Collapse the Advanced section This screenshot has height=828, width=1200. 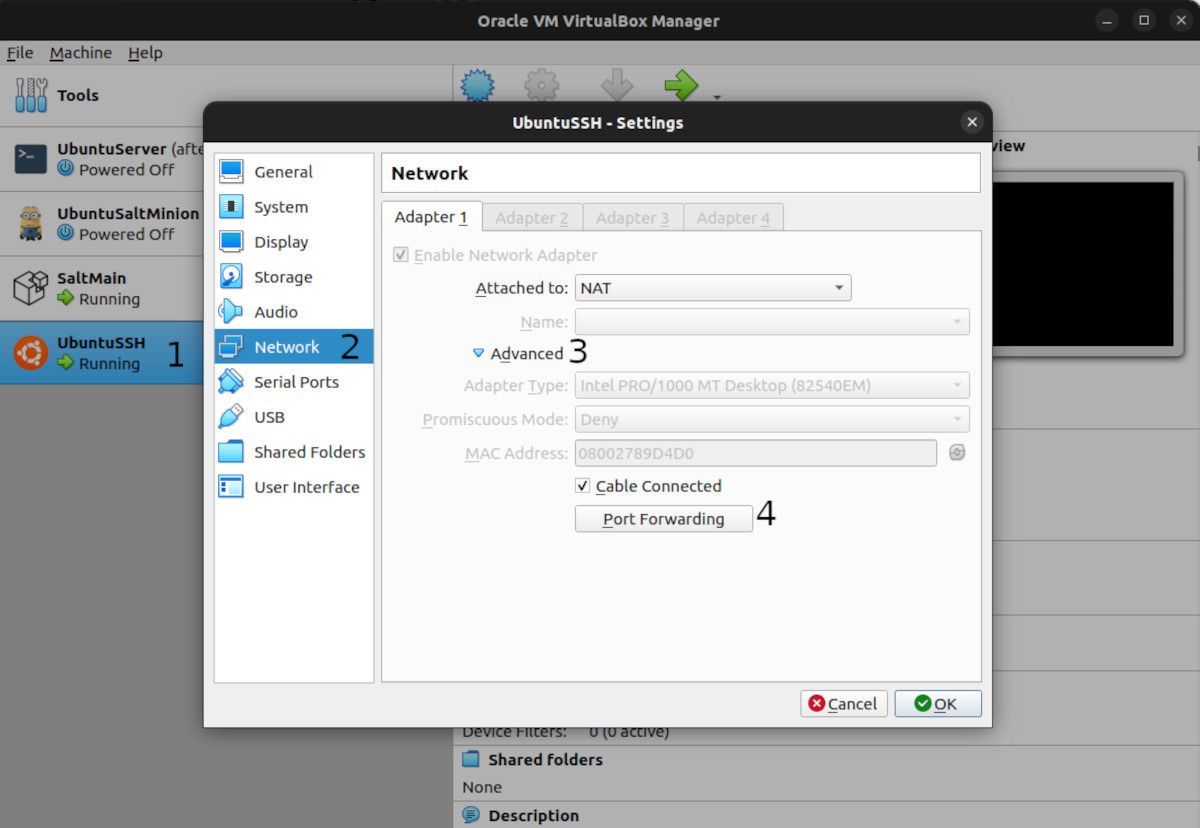pos(479,353)
